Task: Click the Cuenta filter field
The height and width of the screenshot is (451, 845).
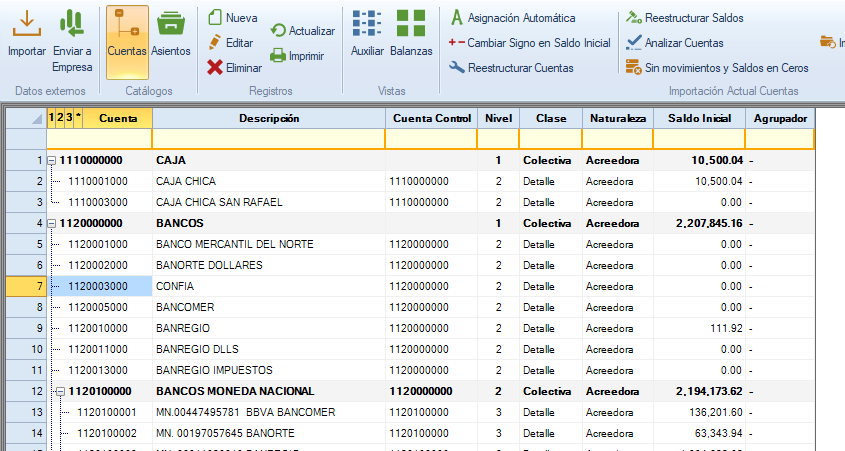Action: point(100,139)
